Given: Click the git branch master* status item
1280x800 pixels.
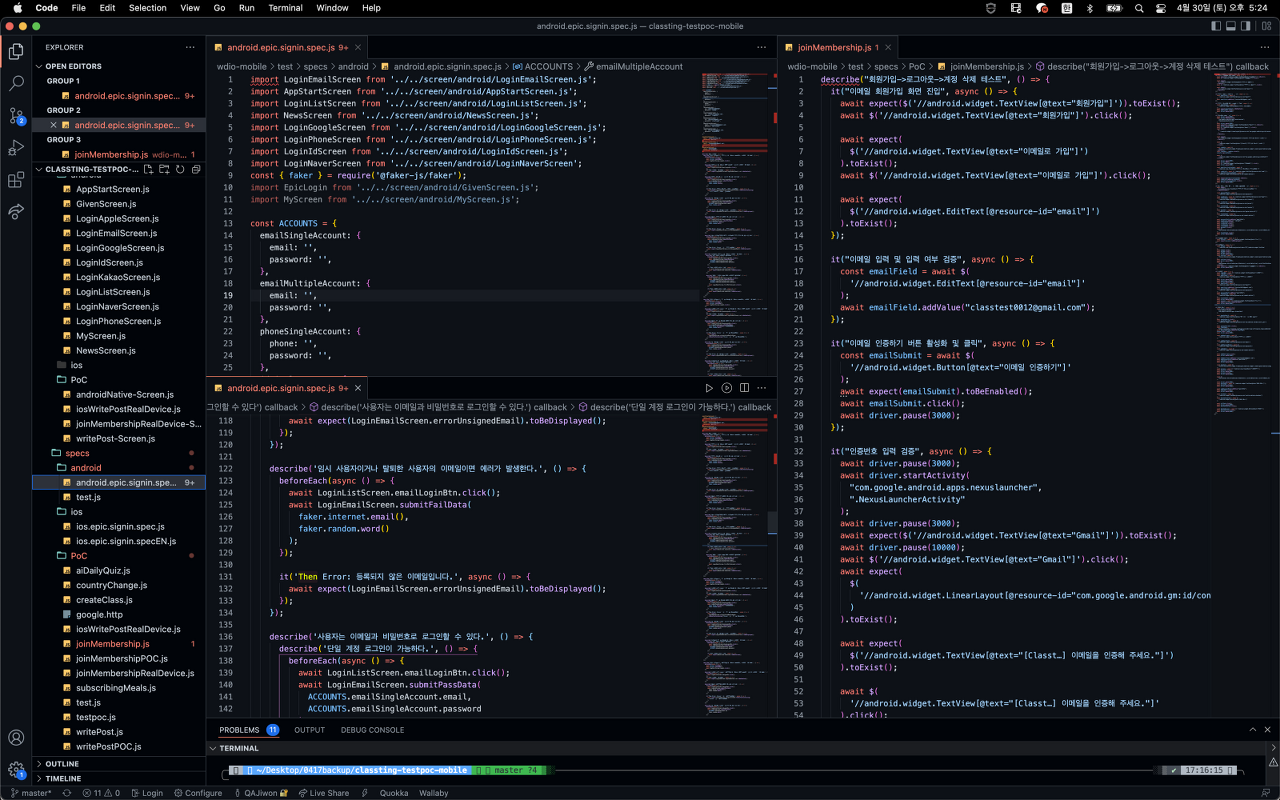Looking at the screenshot, I should pyautogui.click(x=31, y=793).
